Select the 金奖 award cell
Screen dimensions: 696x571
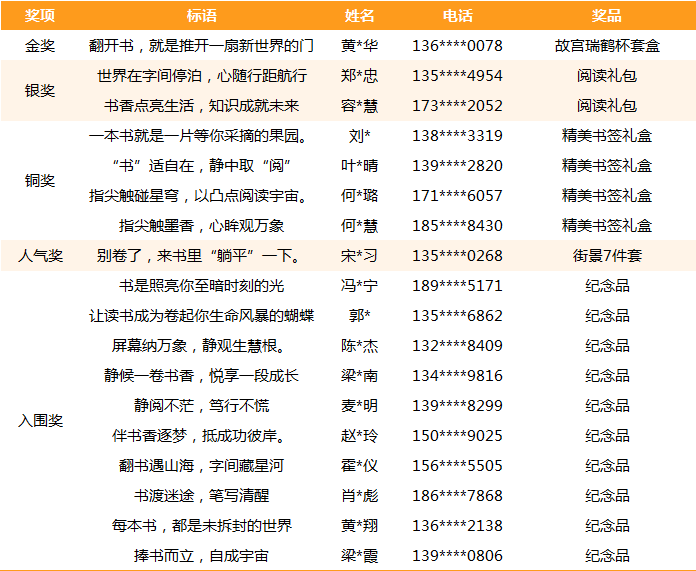pyautogui.click(x=40, y=46)
